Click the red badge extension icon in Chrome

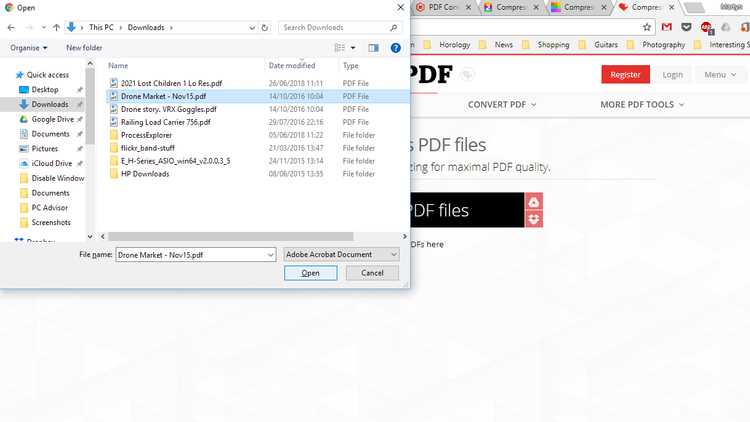706,28
